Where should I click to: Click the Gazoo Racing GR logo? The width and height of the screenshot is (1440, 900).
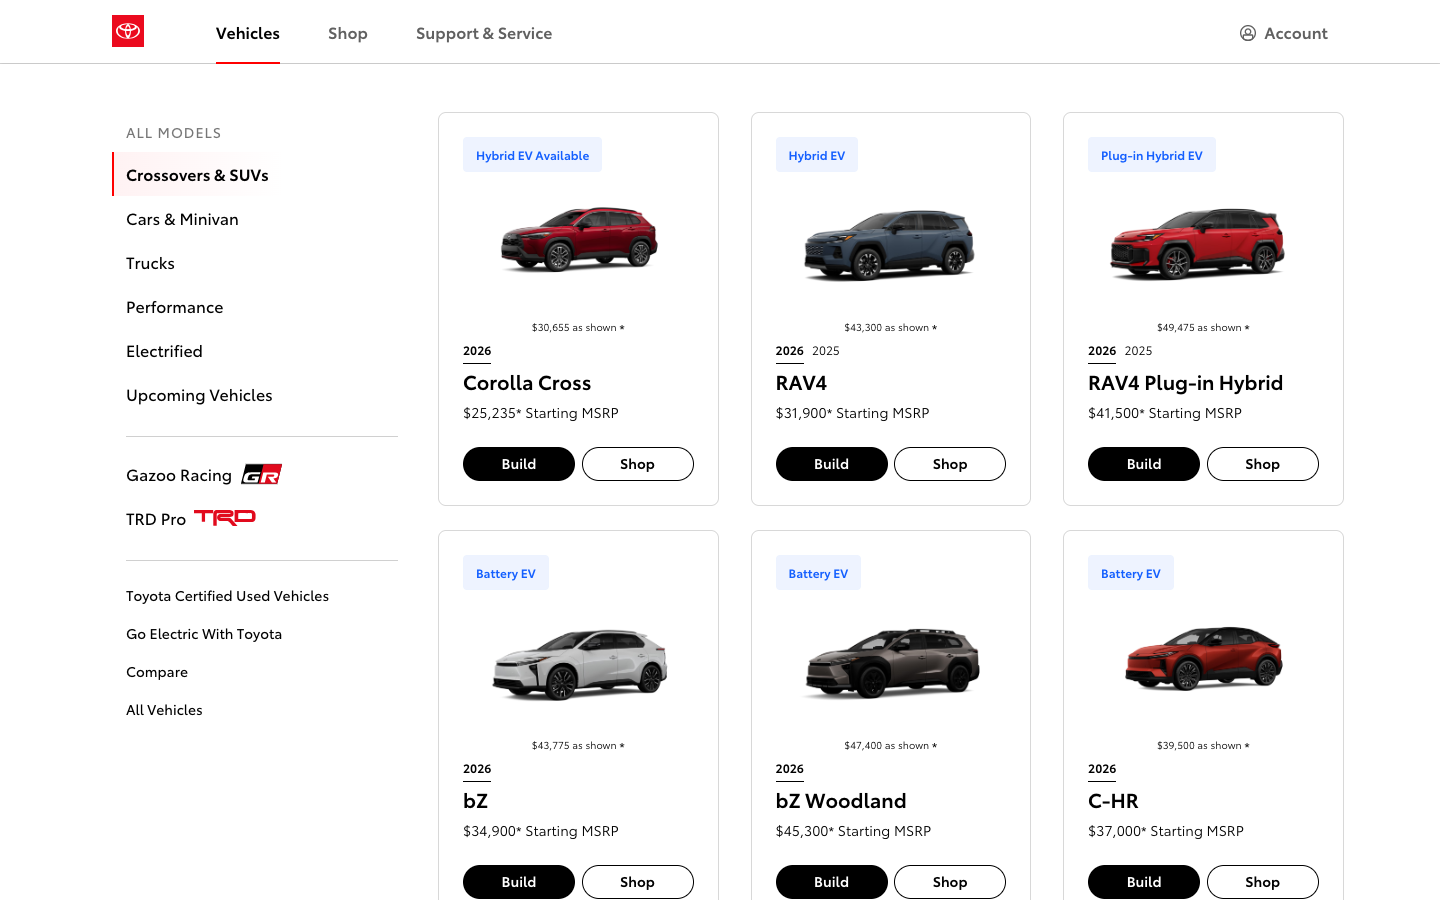[262, 474]
